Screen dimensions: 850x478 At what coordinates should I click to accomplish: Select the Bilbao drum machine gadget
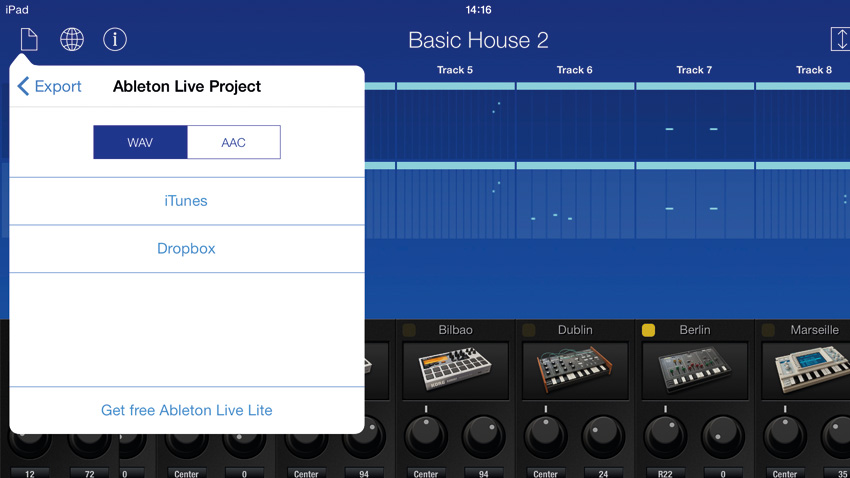tap(455, 370)
